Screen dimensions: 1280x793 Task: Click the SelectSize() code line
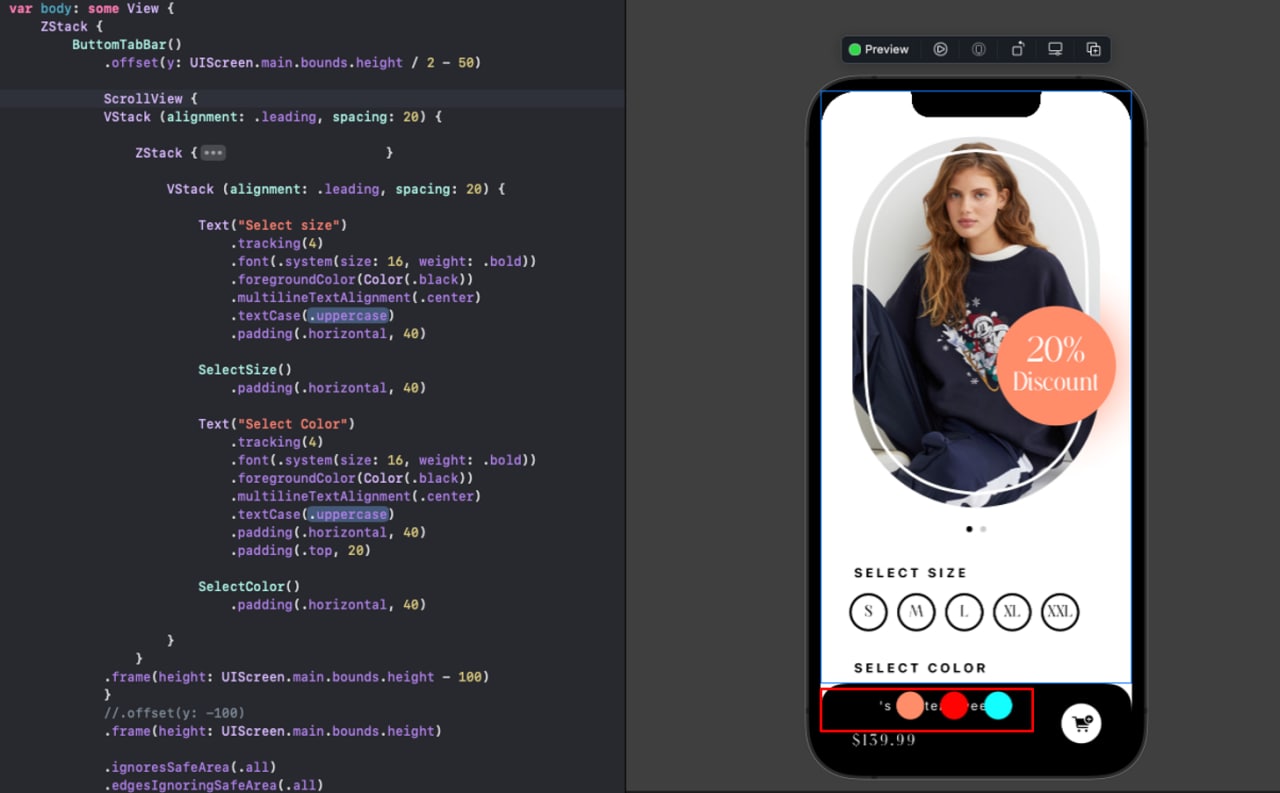pos(245,370)
